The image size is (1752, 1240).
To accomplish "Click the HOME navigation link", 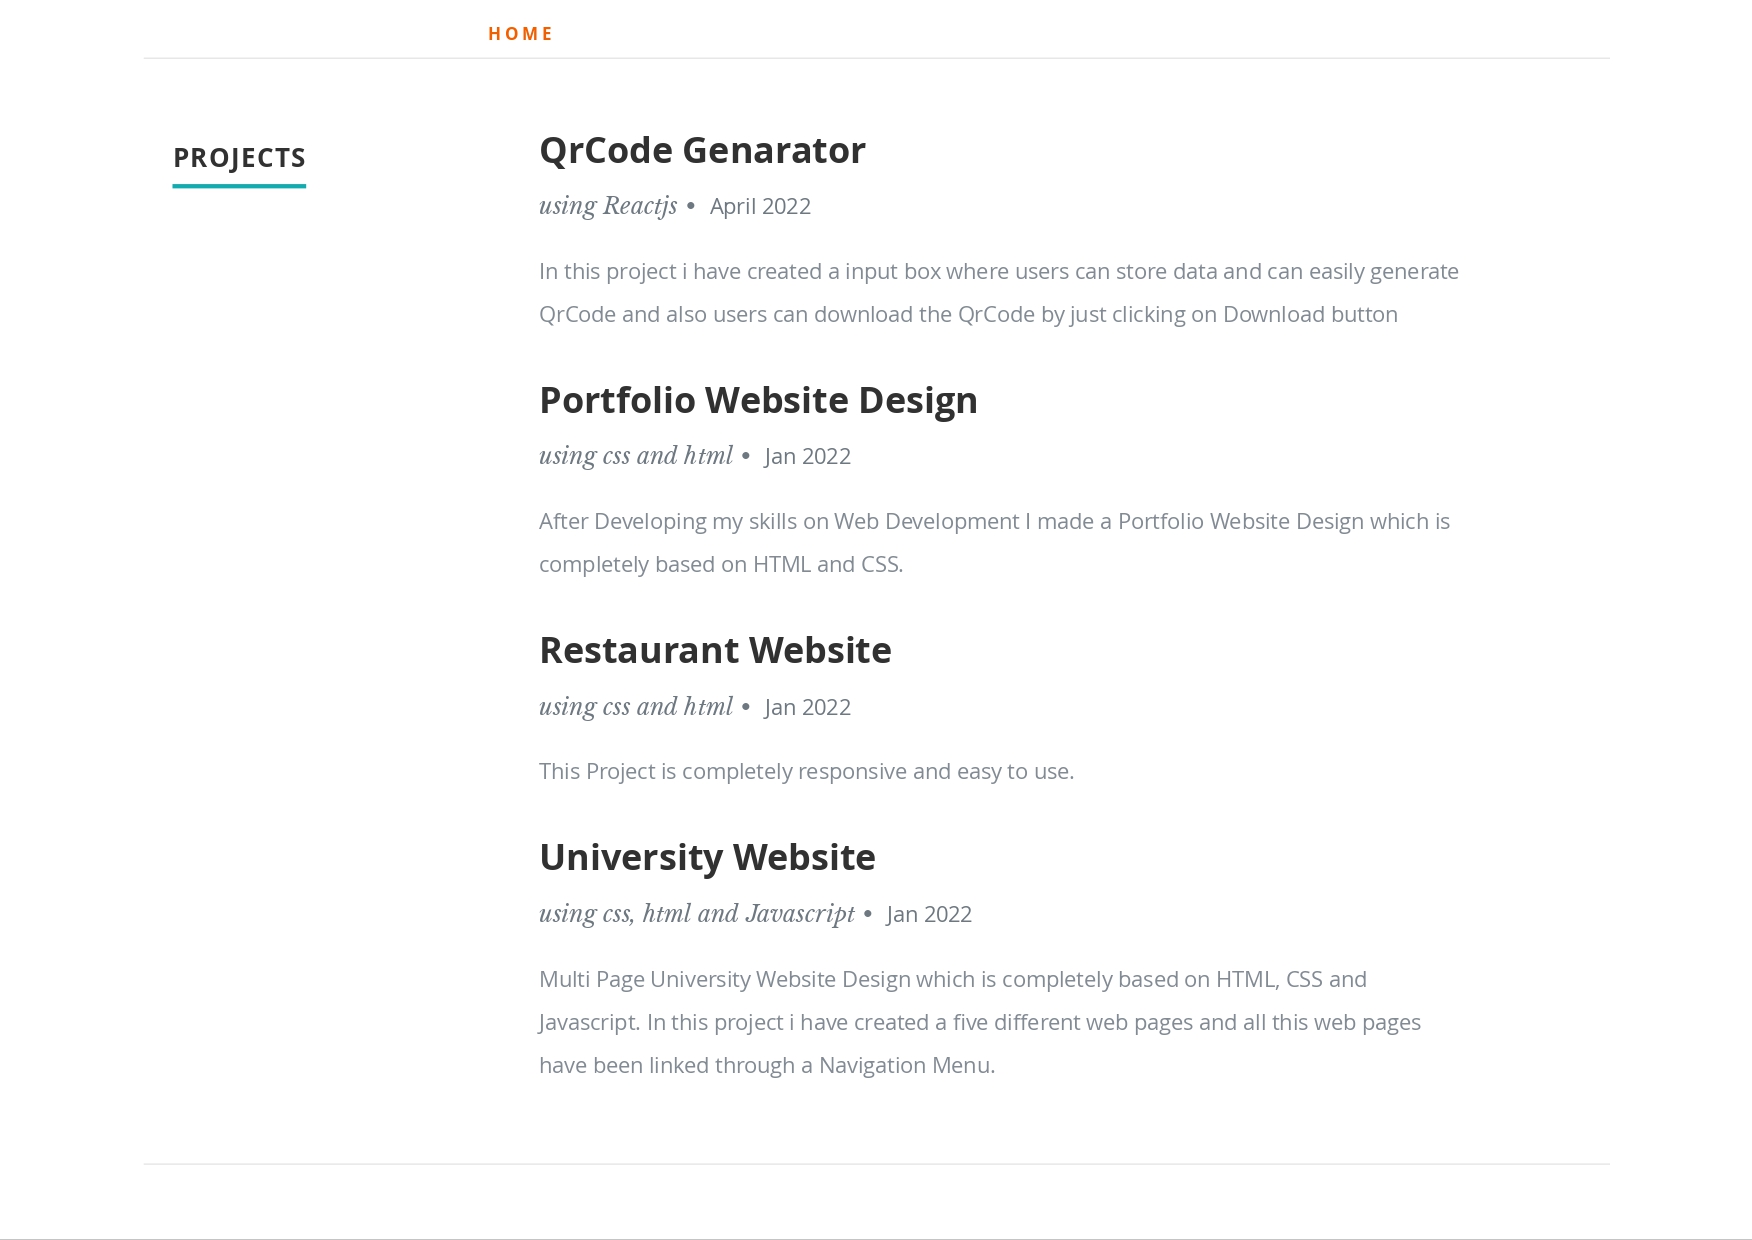I will coord(520,33).
